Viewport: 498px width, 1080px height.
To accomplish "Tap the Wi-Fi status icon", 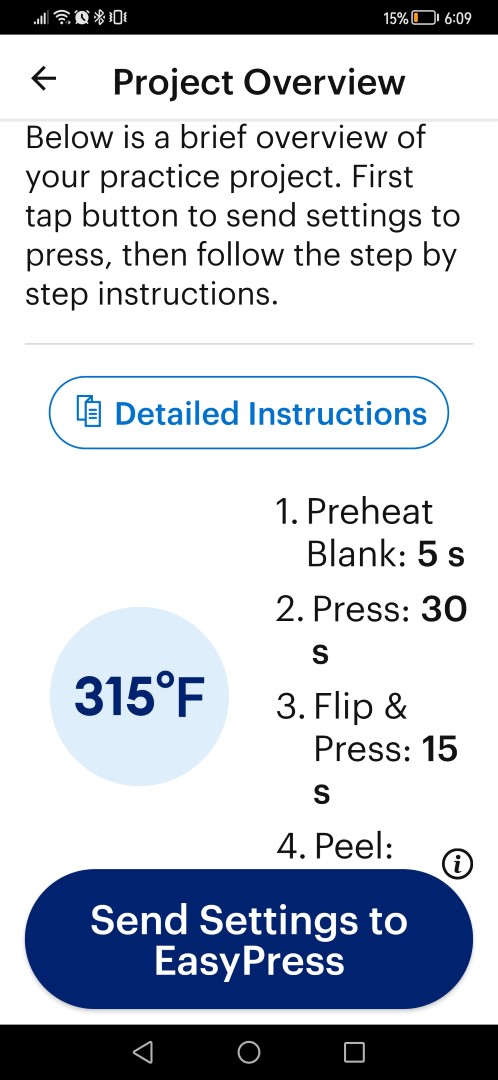I will click(x=63, y=18).
